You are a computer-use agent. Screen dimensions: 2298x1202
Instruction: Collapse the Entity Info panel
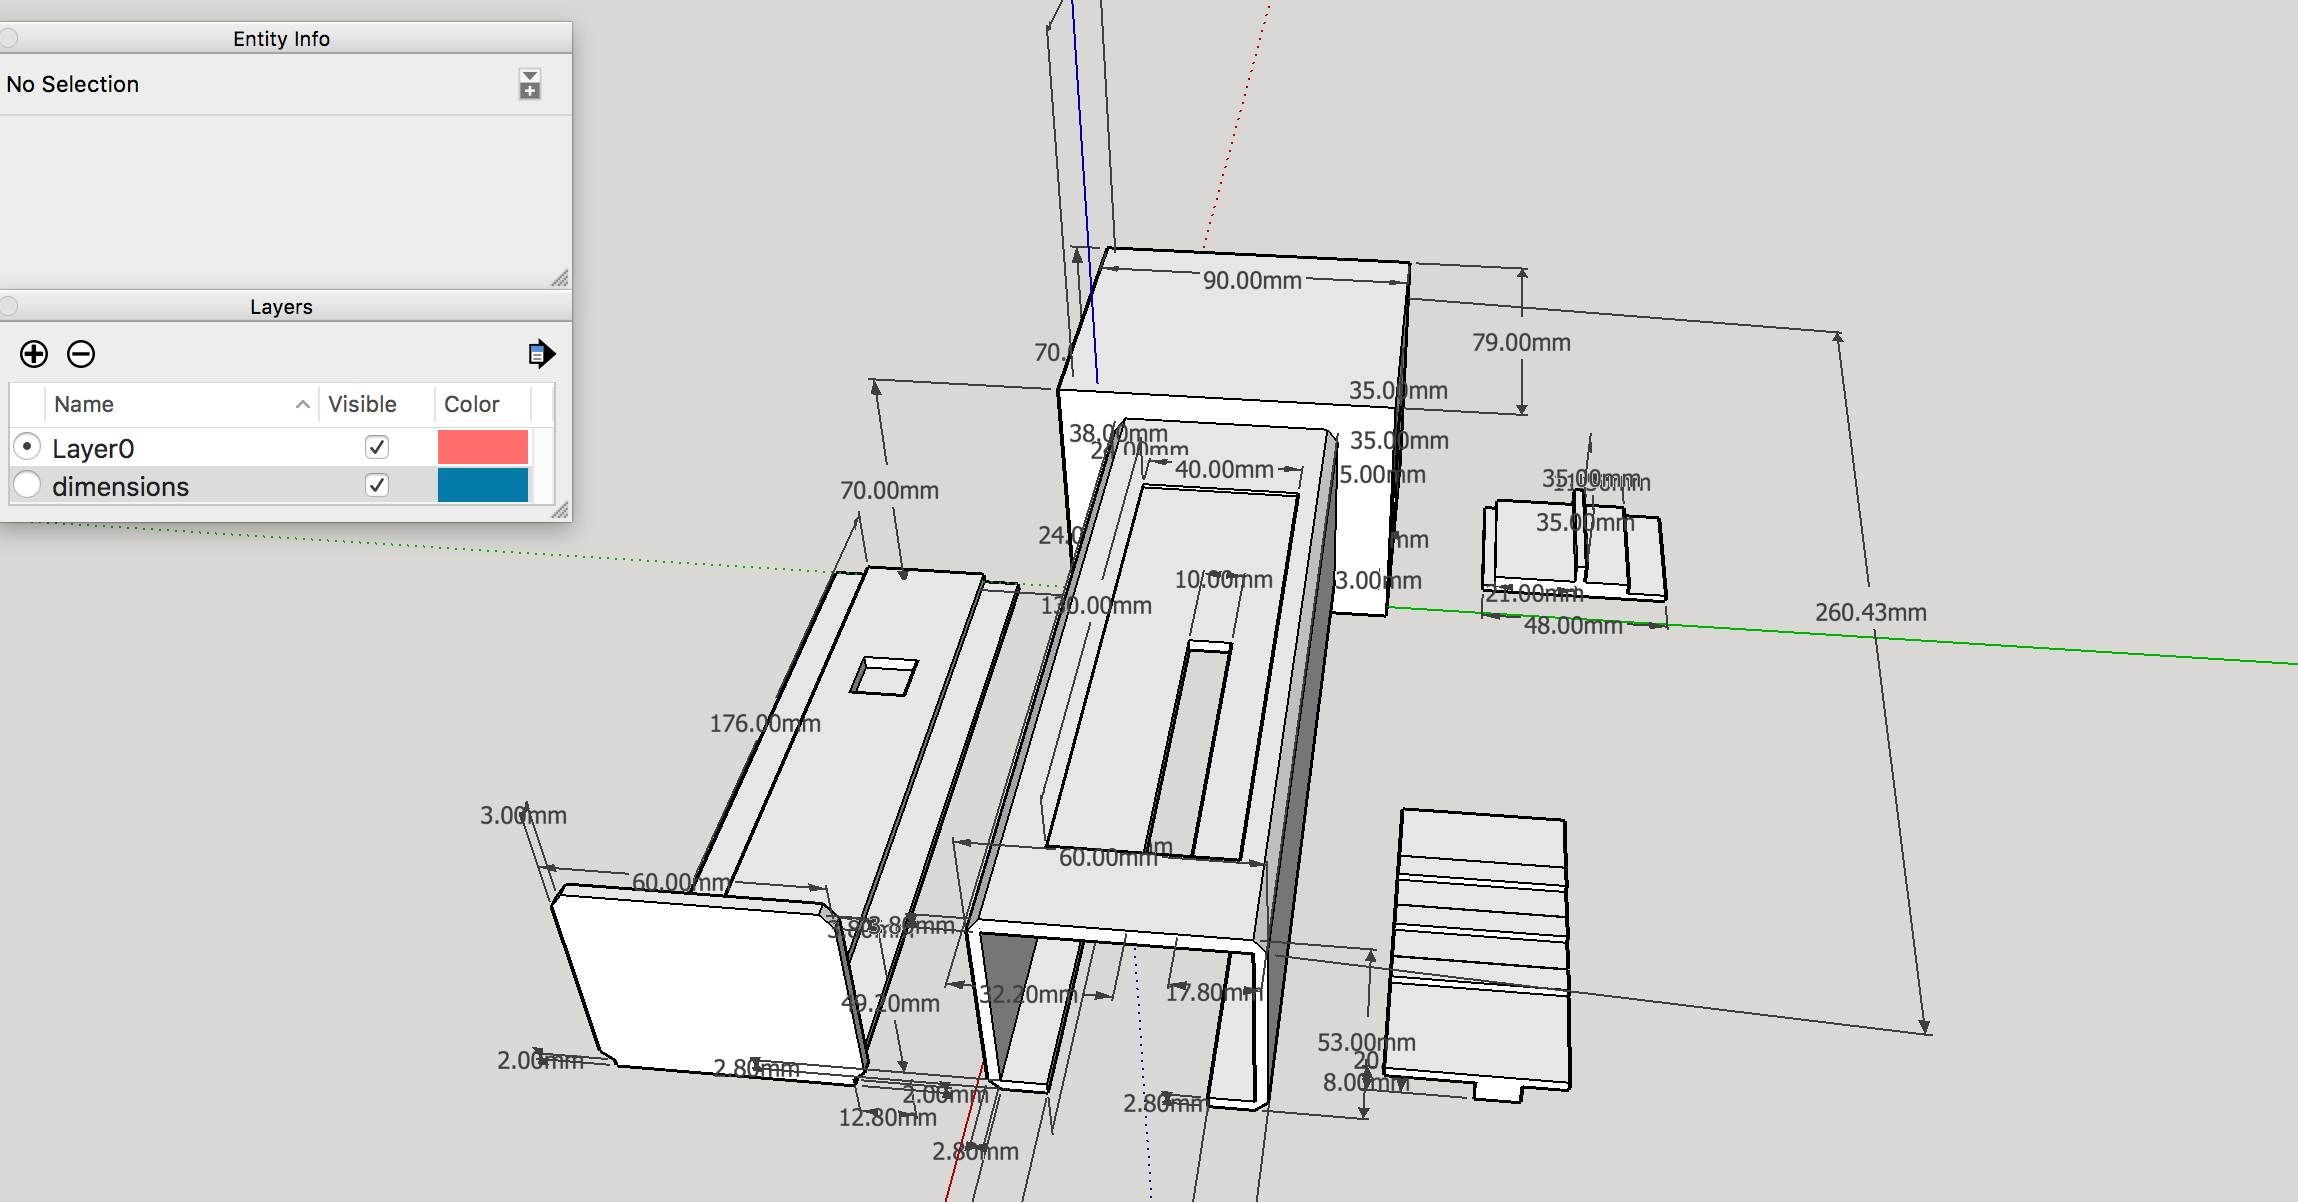8,36
